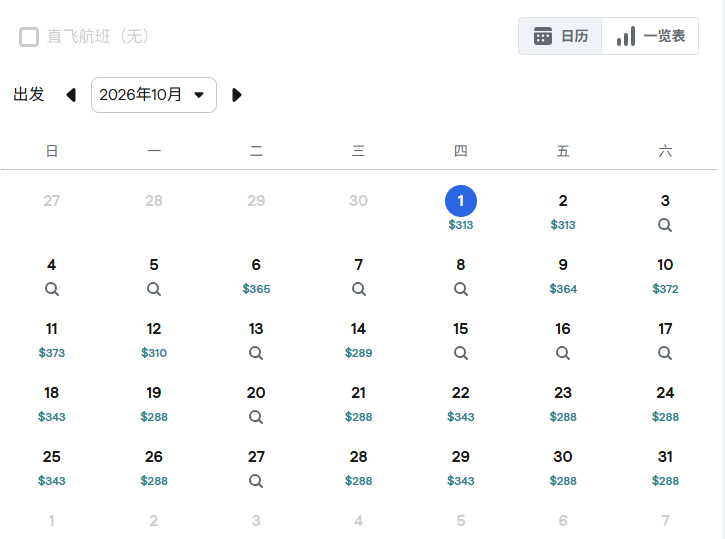Choose October 6 with $365 fare
Image resolution: width=725 pixels, height=539 pixels.
pos(256,275)
